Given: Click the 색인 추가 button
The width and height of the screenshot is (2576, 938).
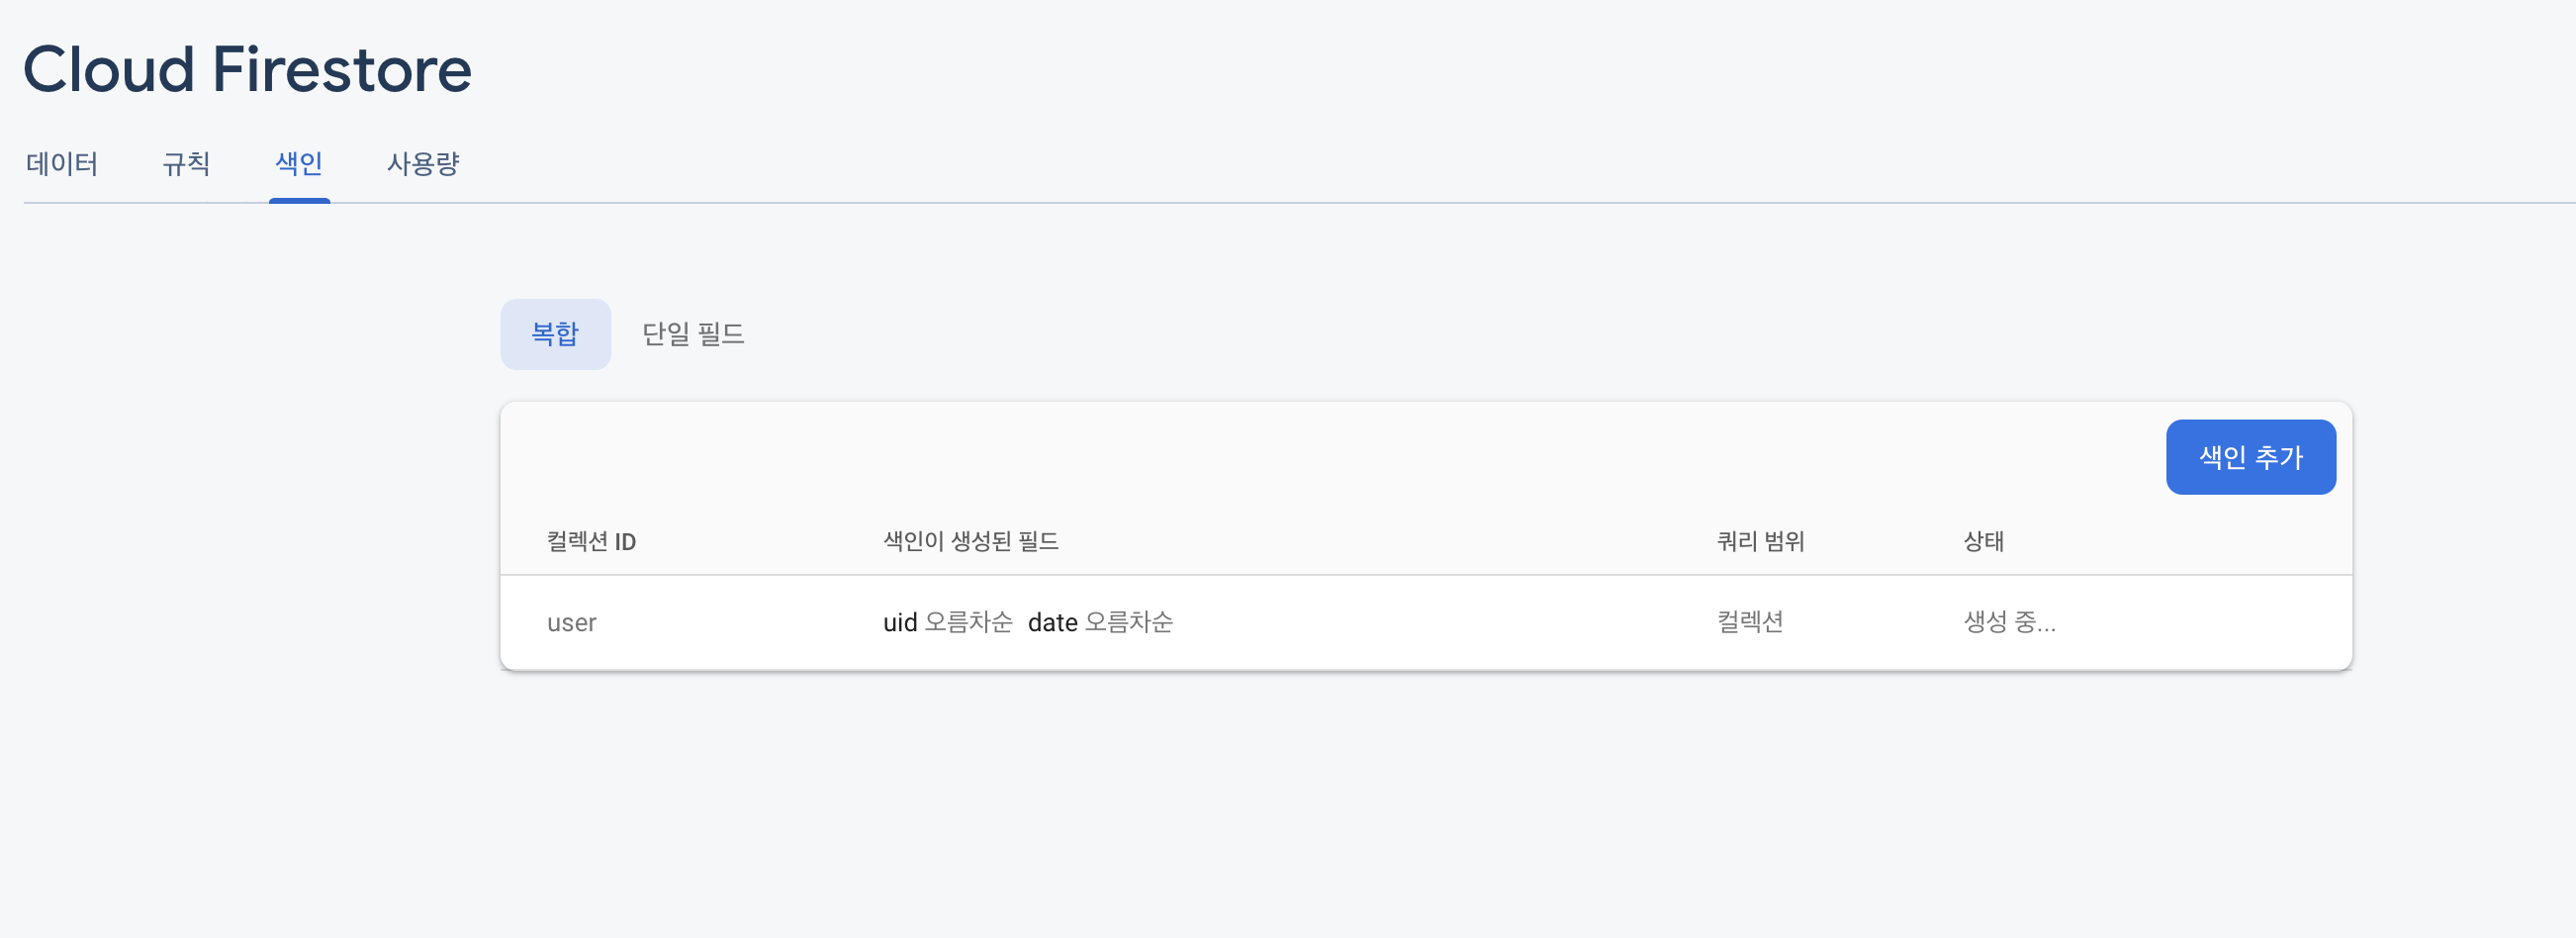Looking at the screenshot, I should coord(2250,457).
